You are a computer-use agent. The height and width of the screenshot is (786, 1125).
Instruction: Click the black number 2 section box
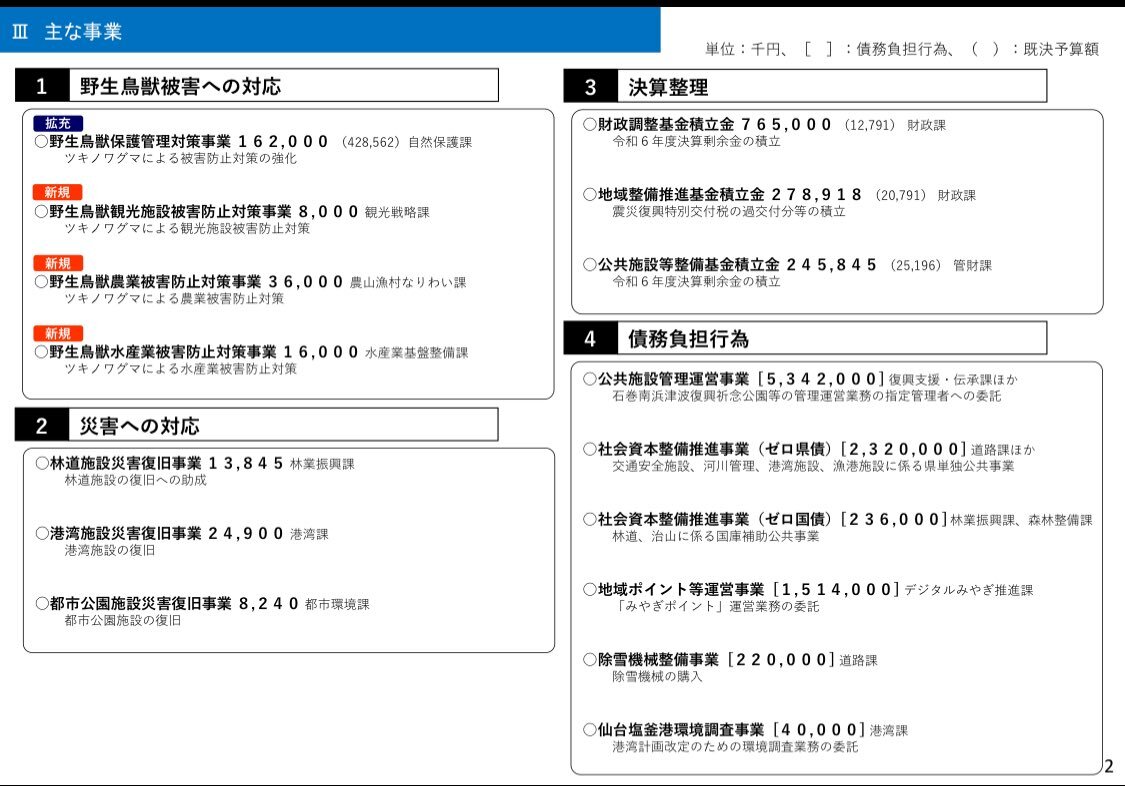[42, 426]
